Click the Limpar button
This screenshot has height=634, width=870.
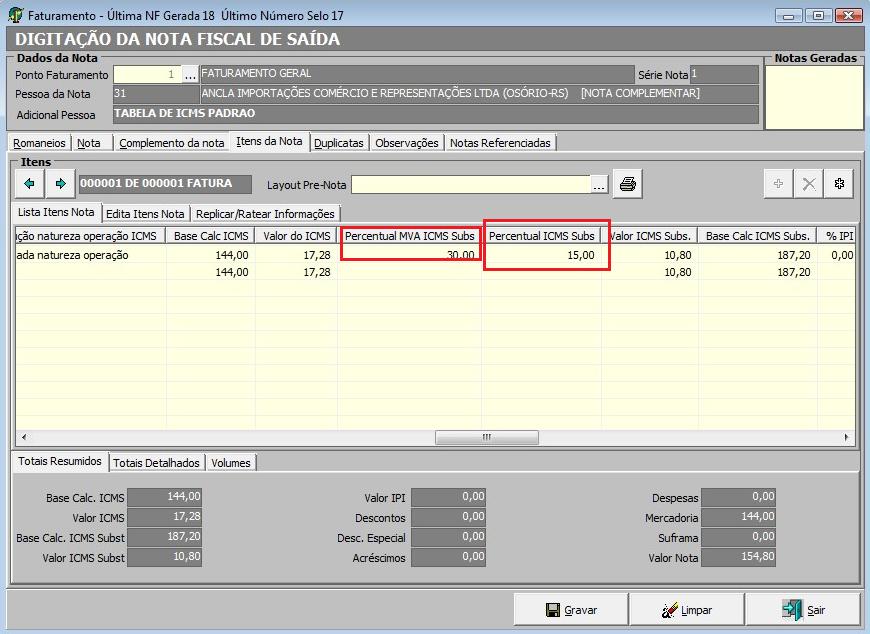(686, 610)
